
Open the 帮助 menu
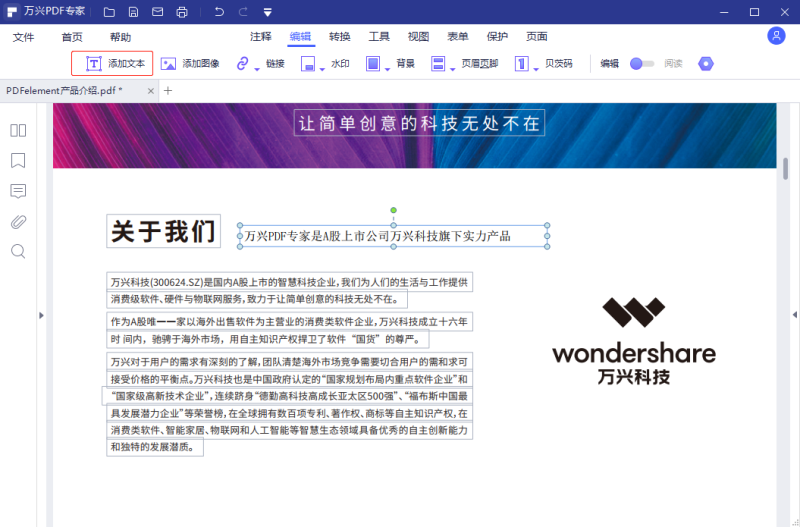pos(120,37)
